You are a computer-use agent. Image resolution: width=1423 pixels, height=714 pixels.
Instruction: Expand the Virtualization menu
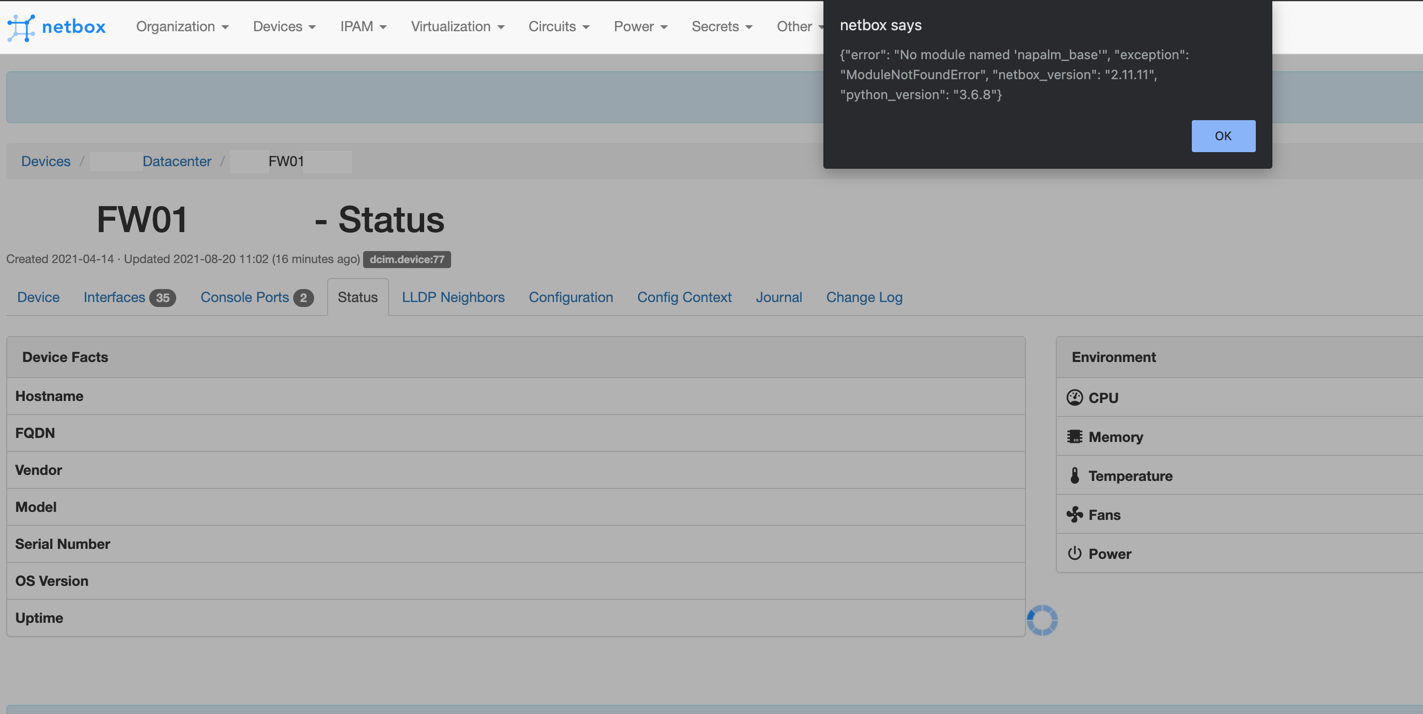pyautogui.click(x=457, y=27)
